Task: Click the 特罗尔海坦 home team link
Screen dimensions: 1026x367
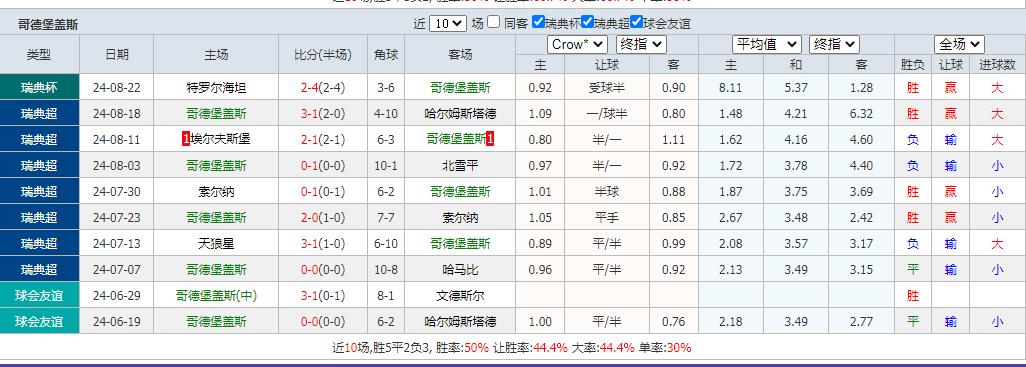Action: click(216, 87)
